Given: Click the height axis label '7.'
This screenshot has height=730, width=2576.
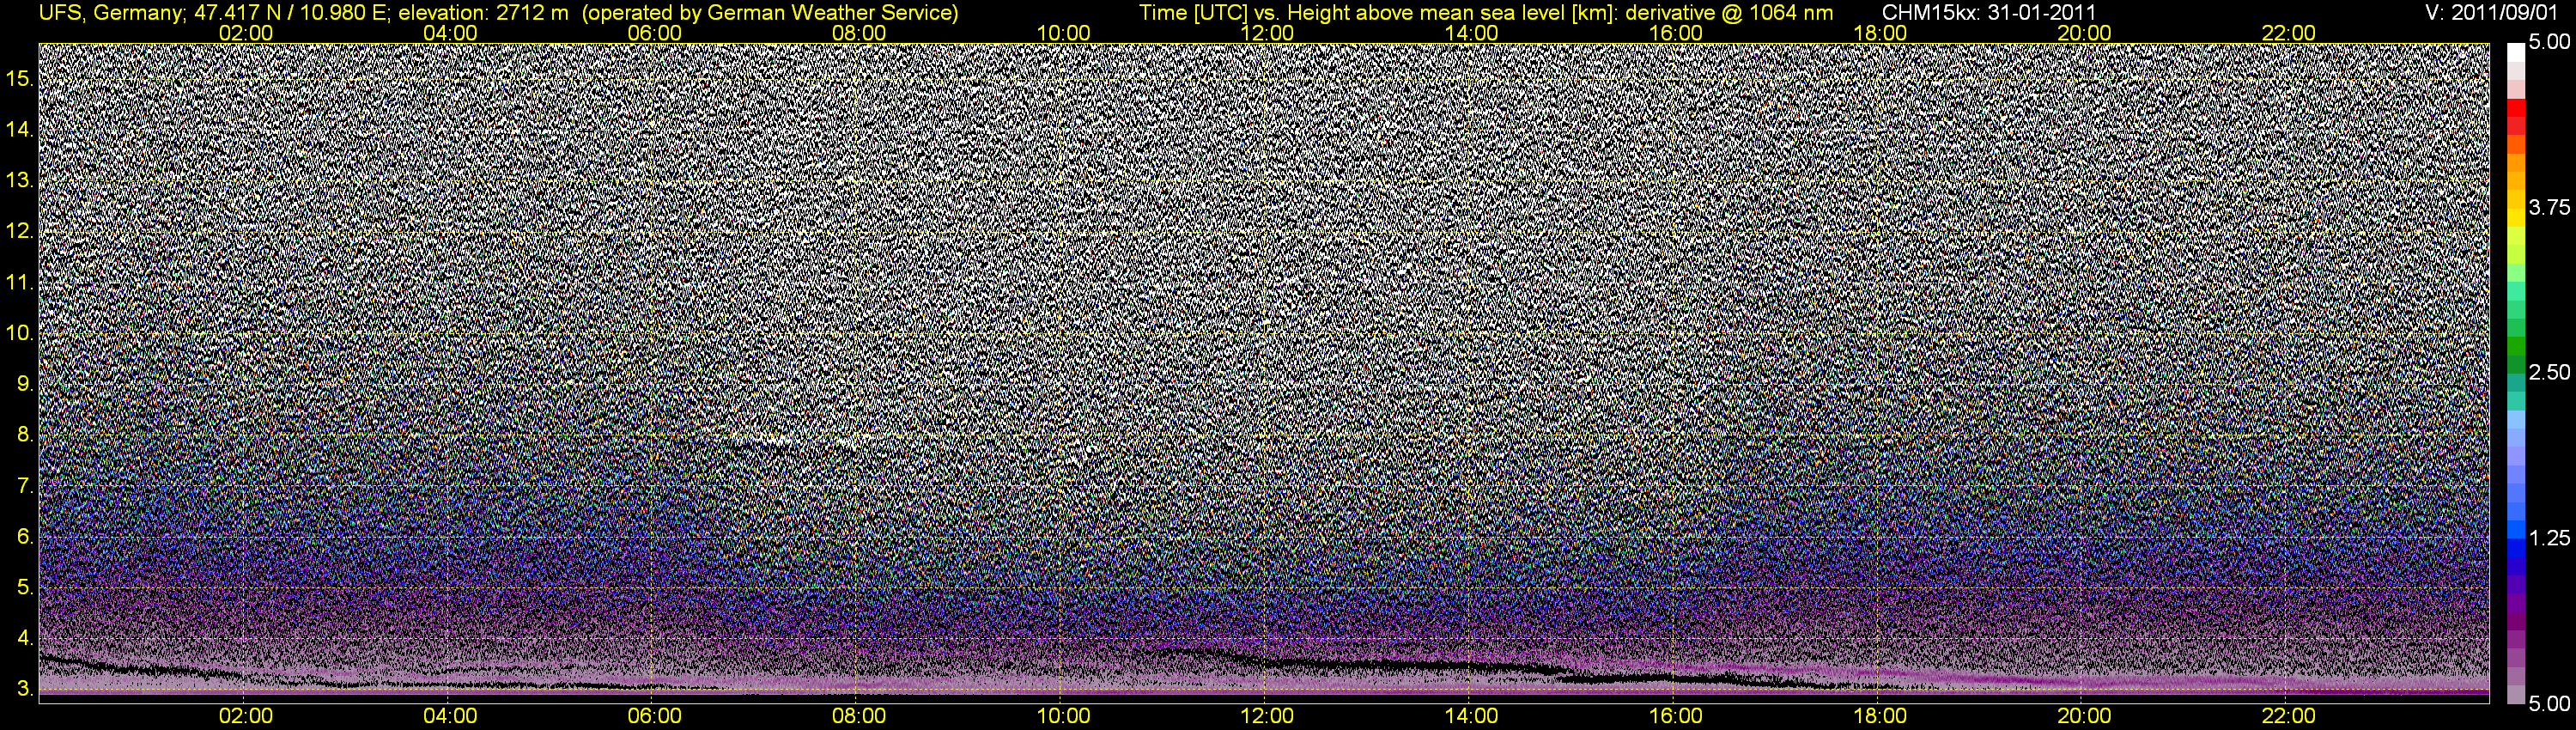Looking at the screenshot, I should click(x=25, y=487).
